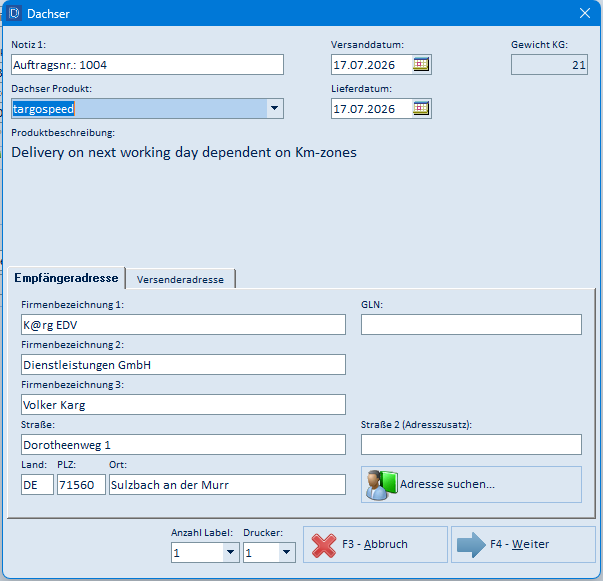Click the Gewicht KG label
Screen dimensions: 603x581
(x=539, y=45)
